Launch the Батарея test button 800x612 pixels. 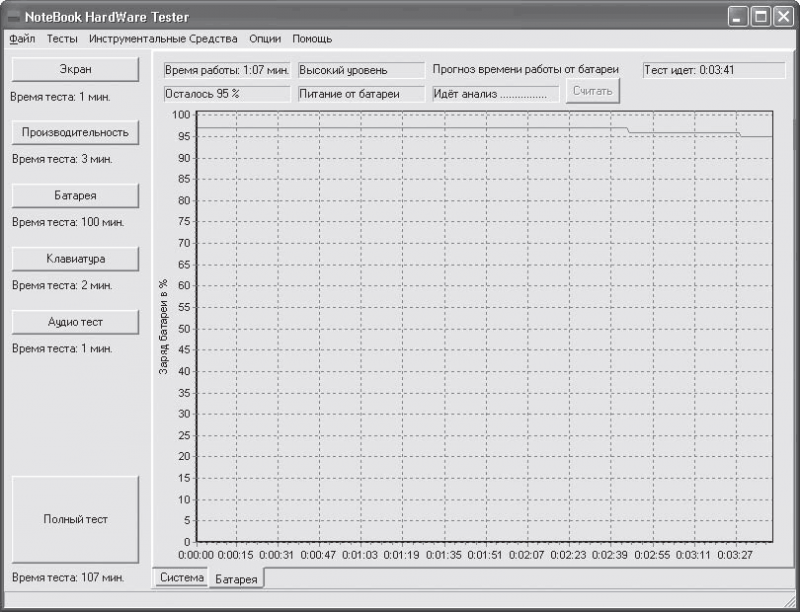coord(75,196)
